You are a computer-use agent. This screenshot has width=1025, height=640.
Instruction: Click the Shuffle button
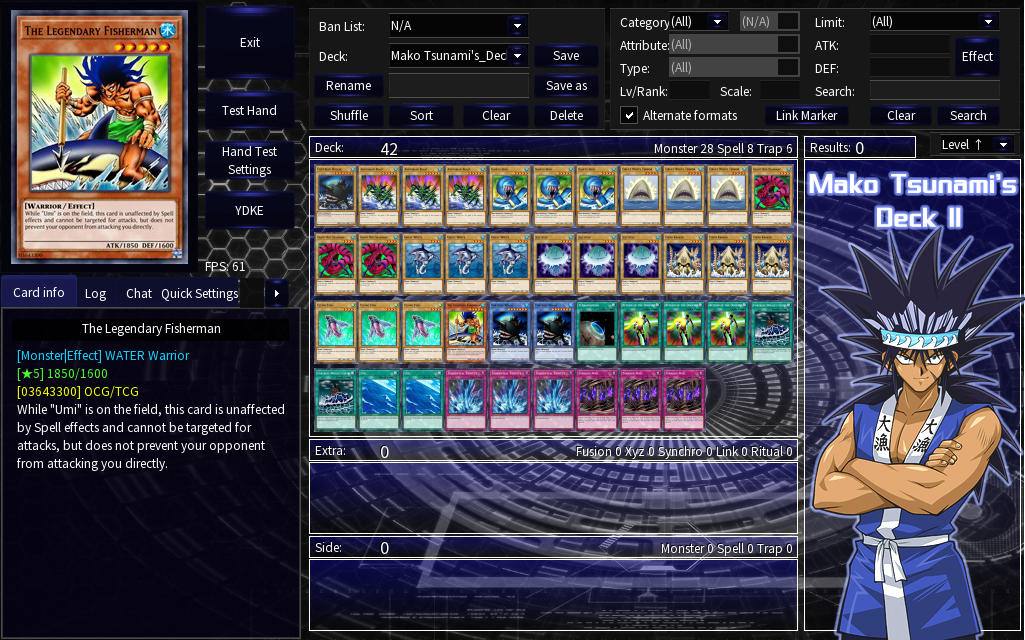(x=349, y=116)
